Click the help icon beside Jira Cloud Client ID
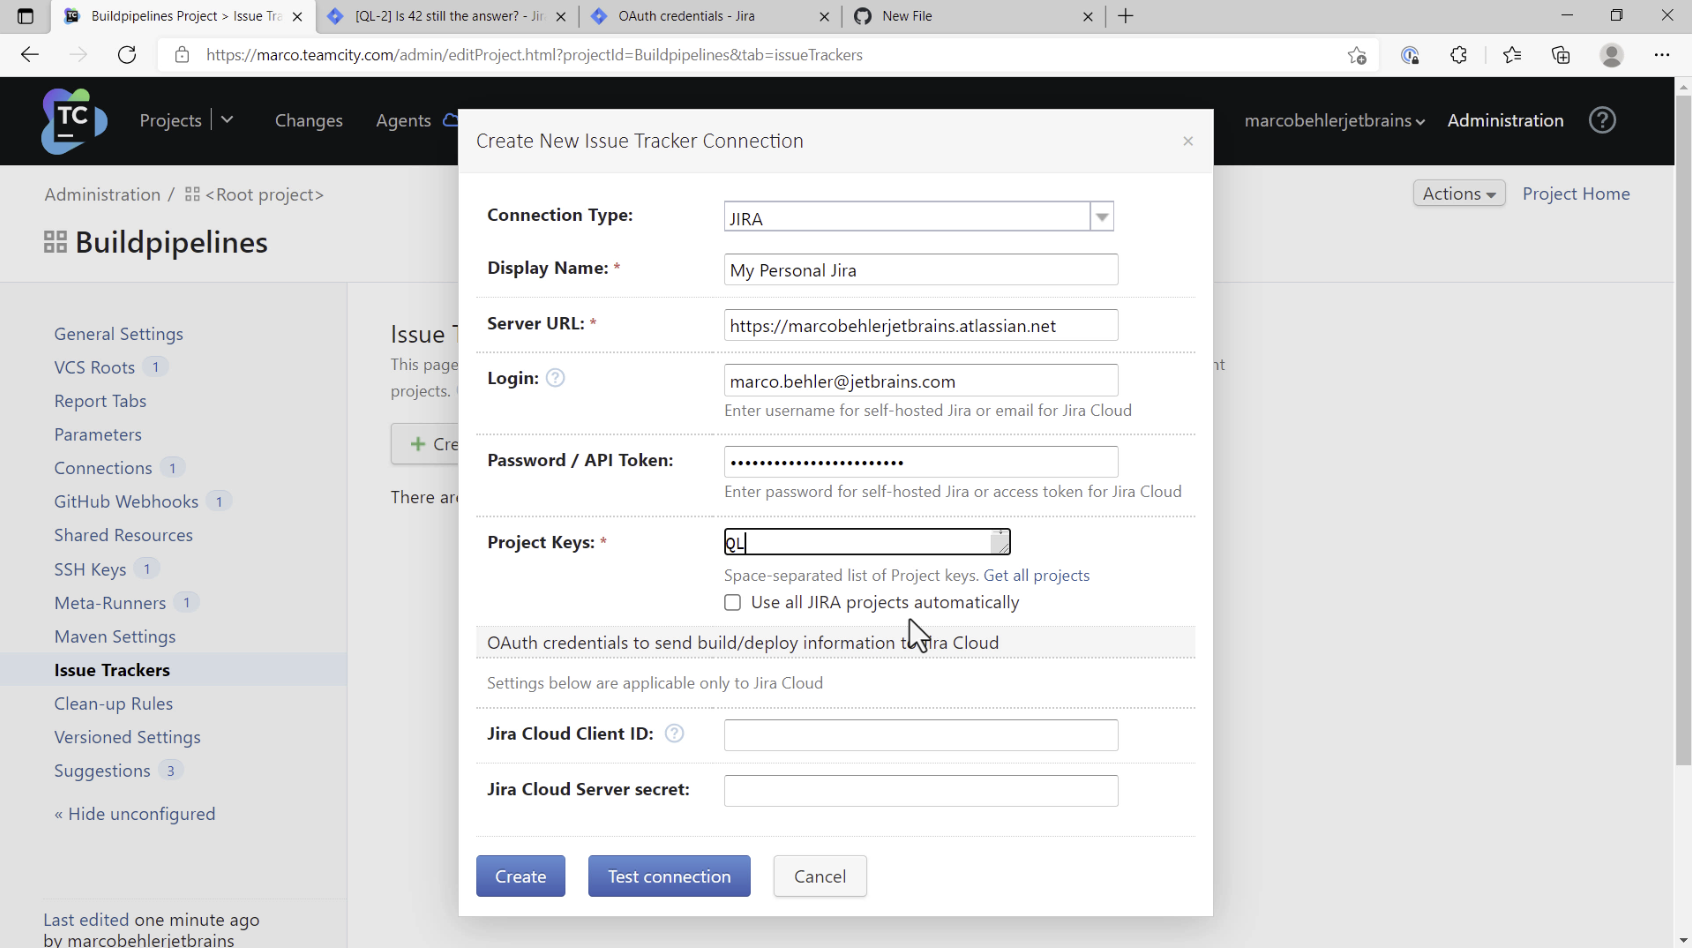1692x948 pixels. tap(674, 733)
